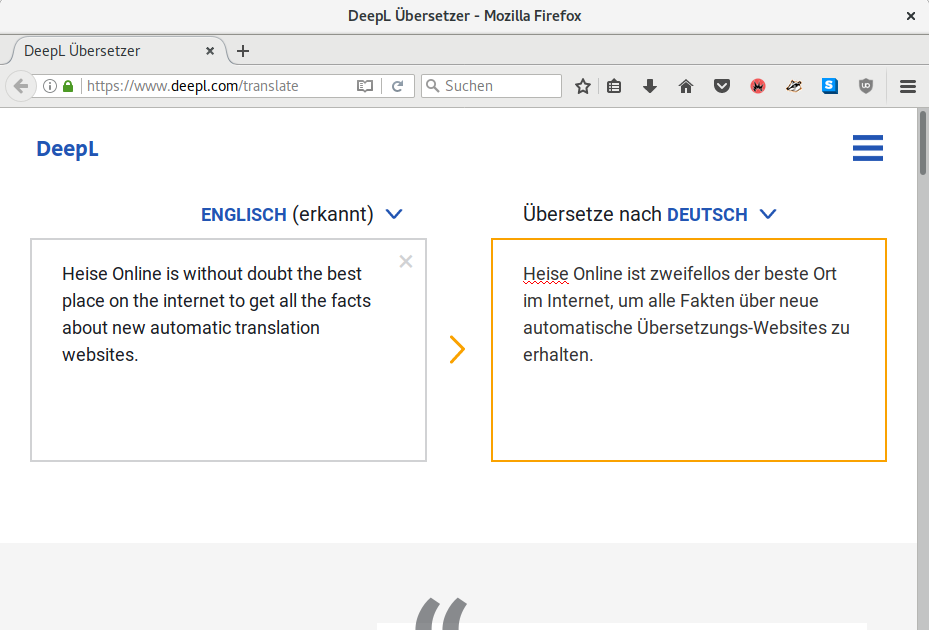Expand the DEUTSCH target language dropdown
This screenshot has height=630, width=929.
[768, 214]
